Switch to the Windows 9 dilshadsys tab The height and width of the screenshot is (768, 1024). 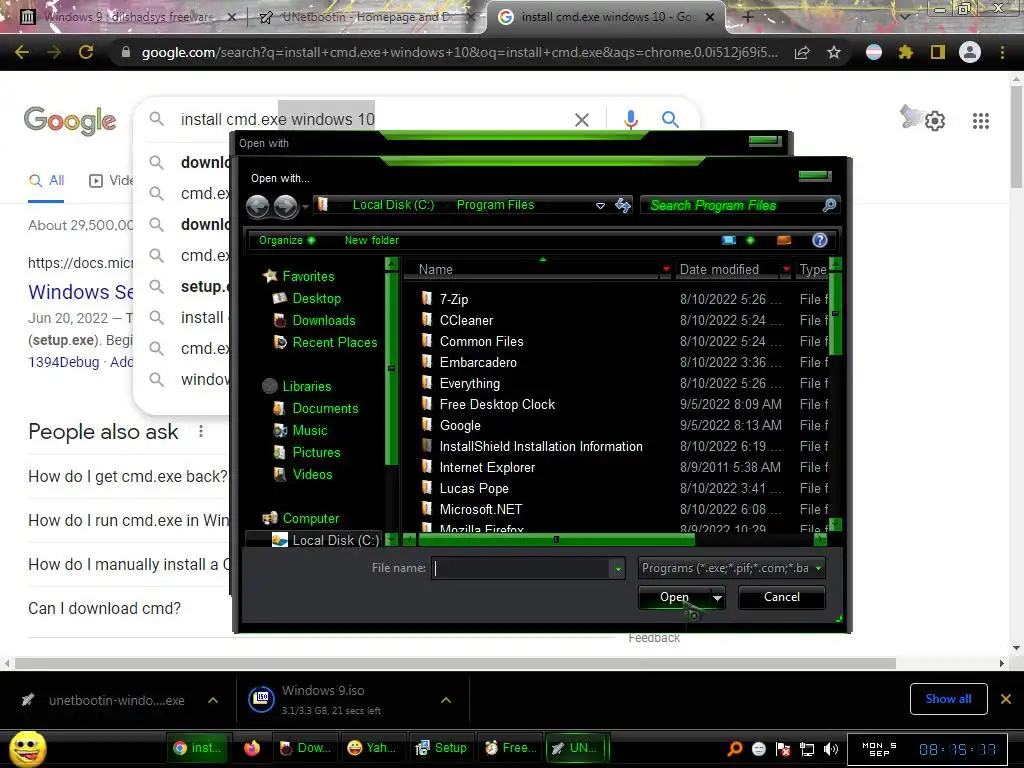click(x=129, y=17)
